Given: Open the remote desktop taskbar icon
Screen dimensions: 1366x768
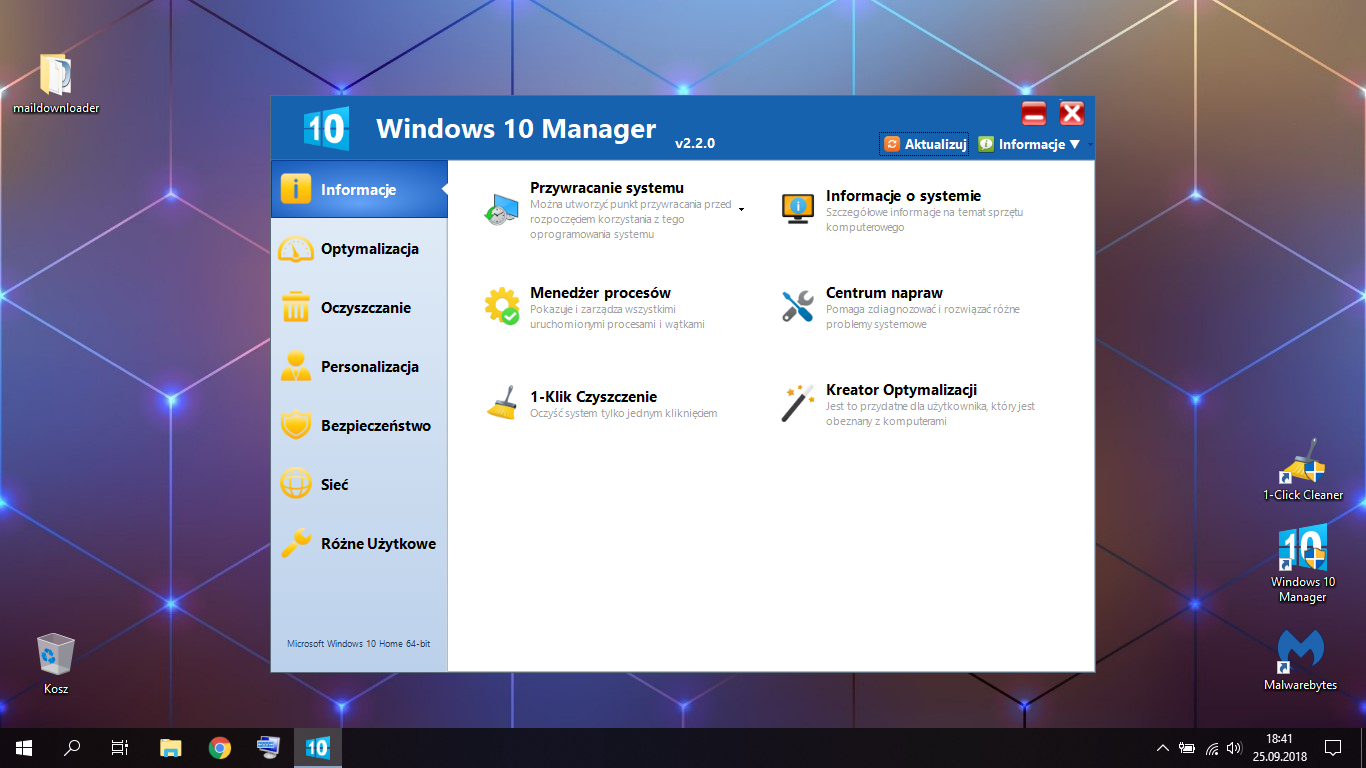Looking at the screenshot, I should pos(268,747).
